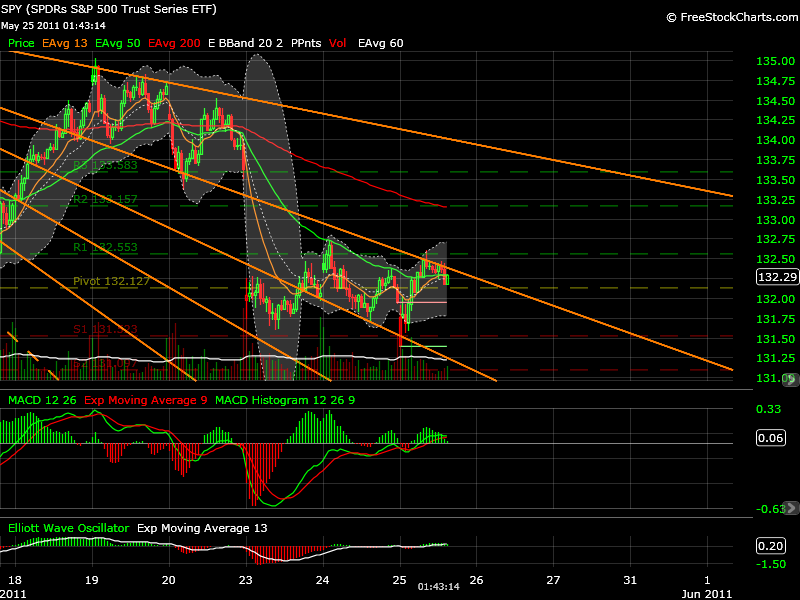Select the EAvg 60 legend label

click(x=380, y=44)
